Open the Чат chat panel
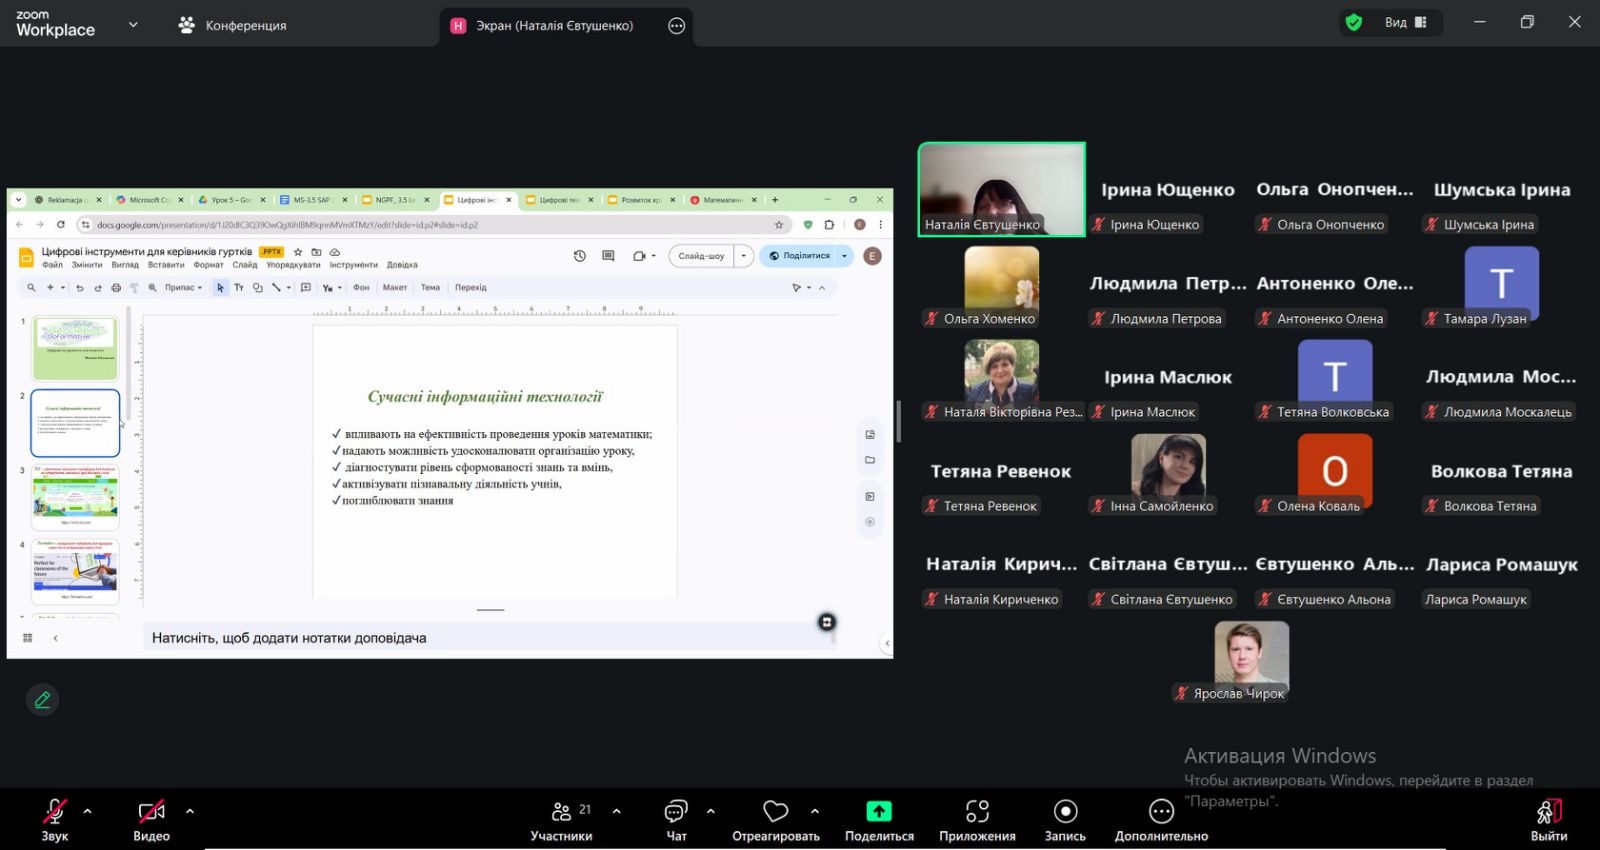 click(x=676, y=819)
